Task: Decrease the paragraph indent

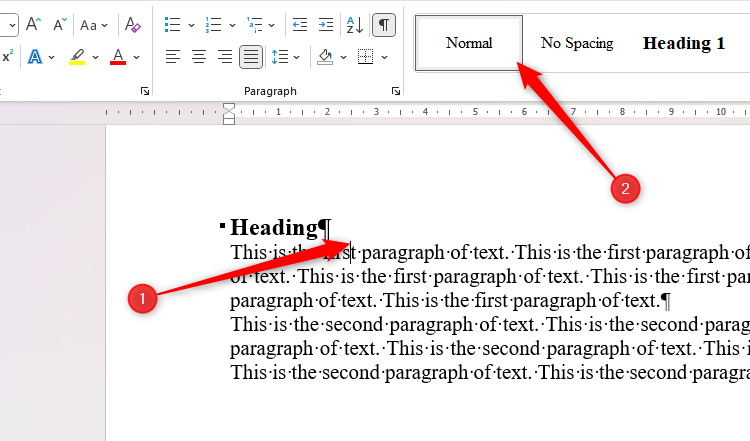Action: [299, 24]
